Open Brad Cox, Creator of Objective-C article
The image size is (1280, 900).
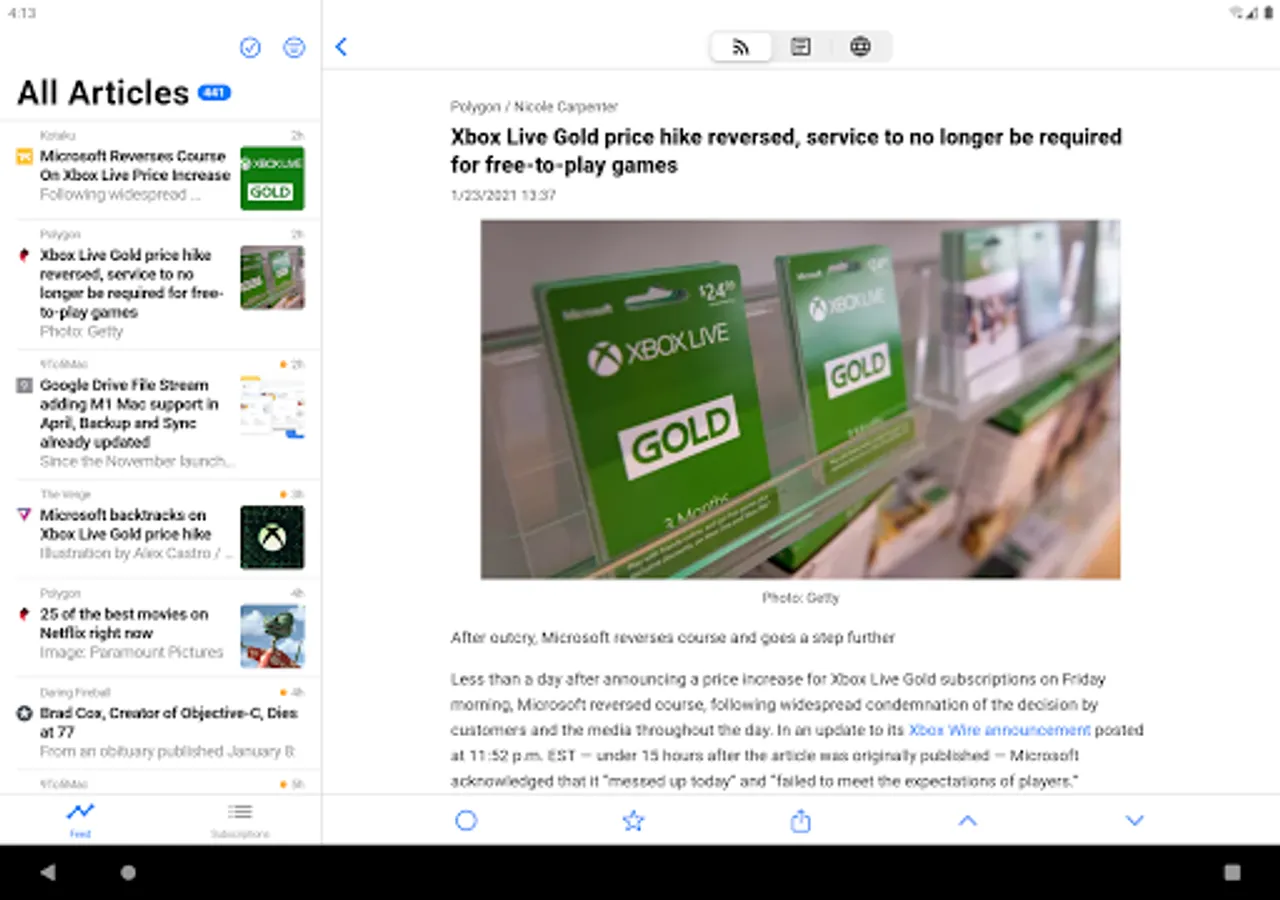click(160, 723)
